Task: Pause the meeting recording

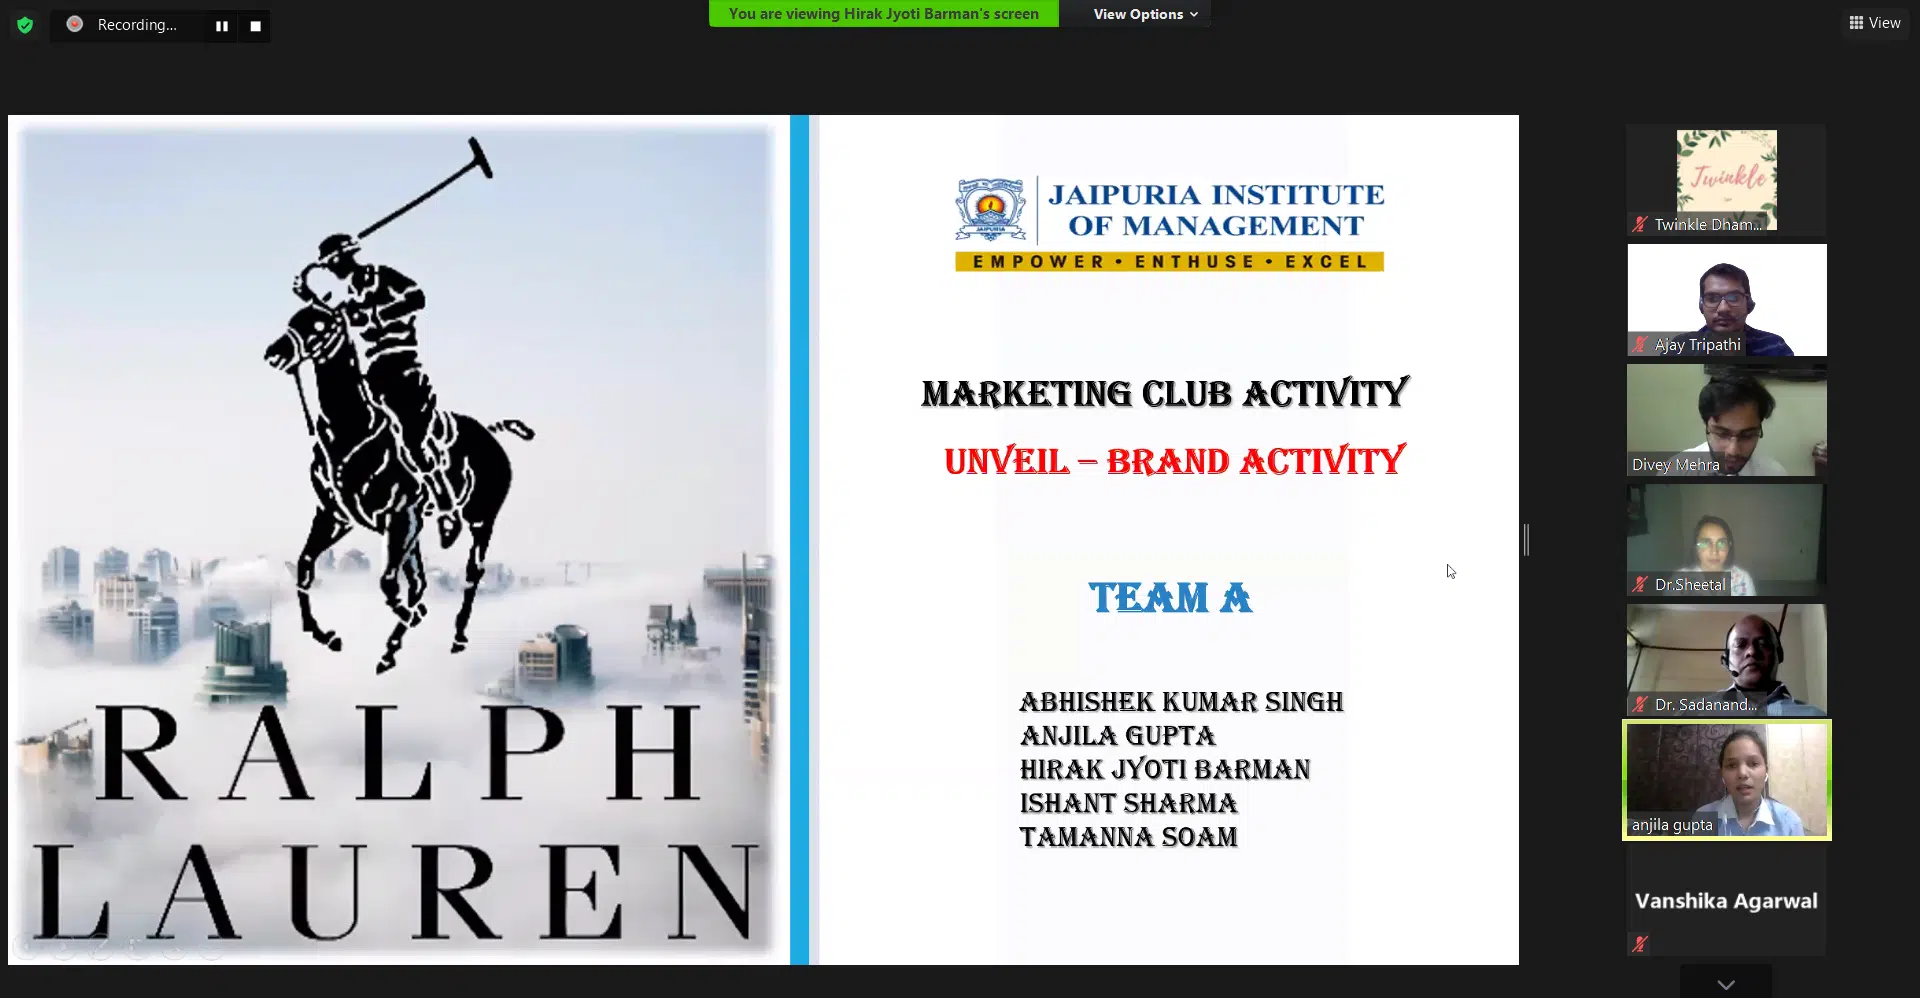Action: (x=222, y=26)
